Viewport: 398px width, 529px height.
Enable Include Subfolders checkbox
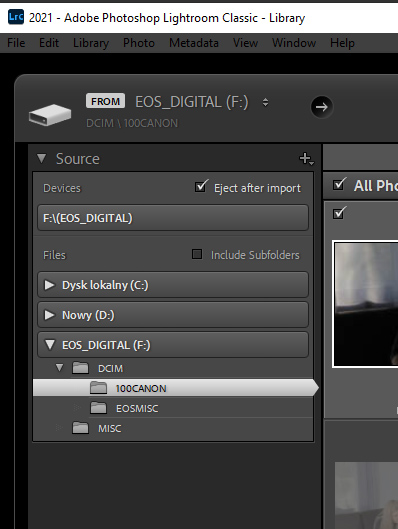coord(197,254)
